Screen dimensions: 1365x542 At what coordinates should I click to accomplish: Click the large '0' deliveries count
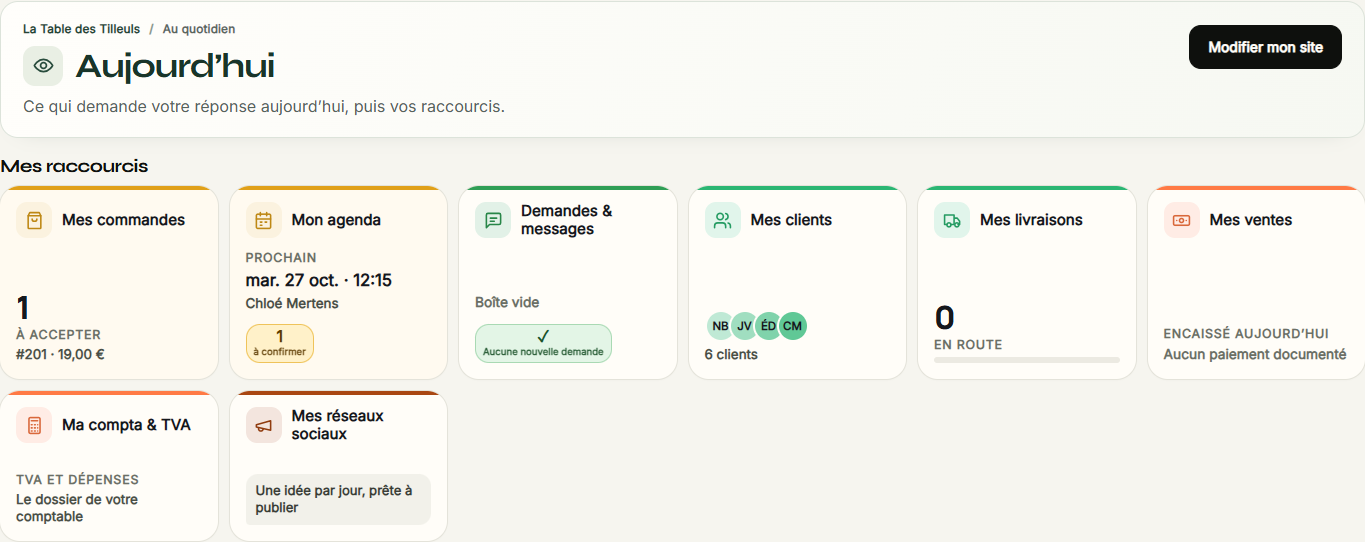(x=944, y=318)
